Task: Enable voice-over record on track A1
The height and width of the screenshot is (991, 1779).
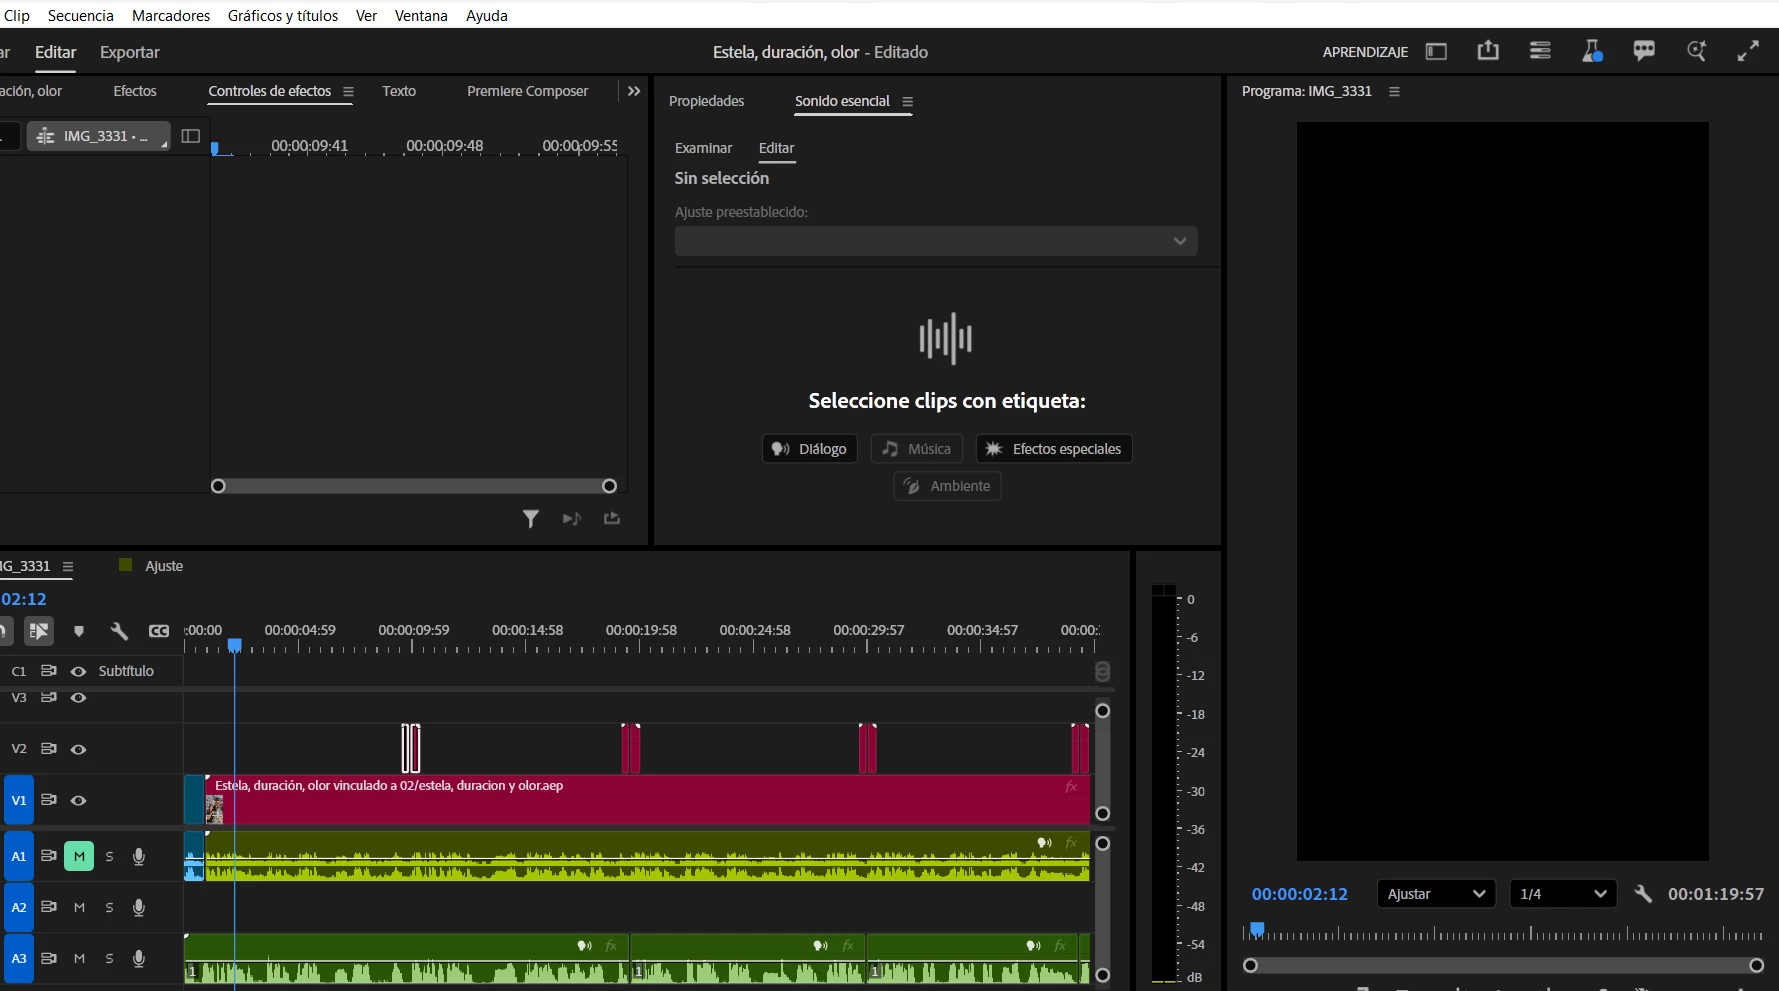Action: [139, 857]
